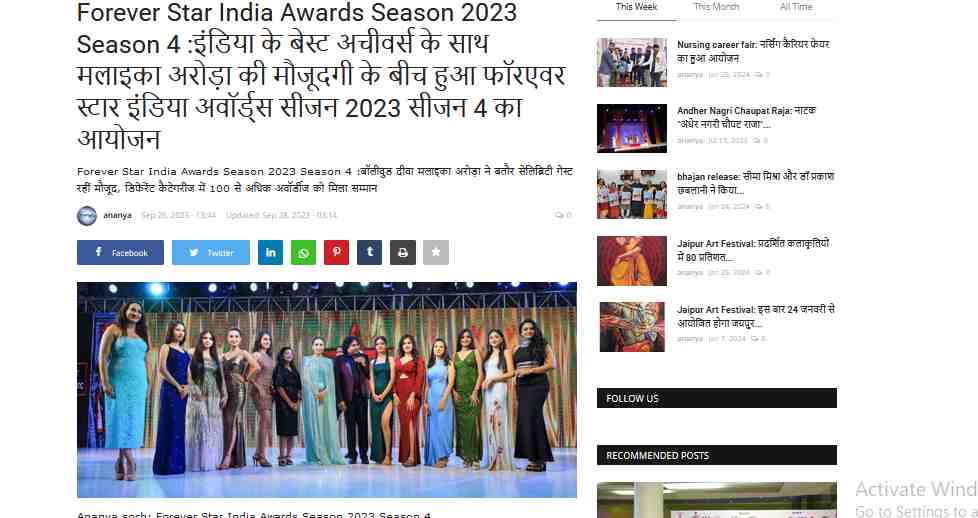978x518 pixels.
Task: Switch to This Month tab
Action: pos(716,7)
